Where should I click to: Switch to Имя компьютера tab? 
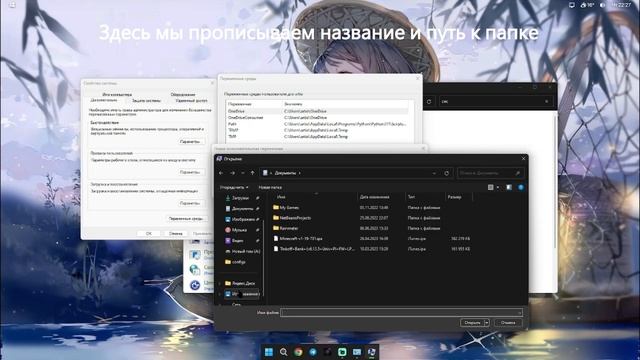pos(117,94)
